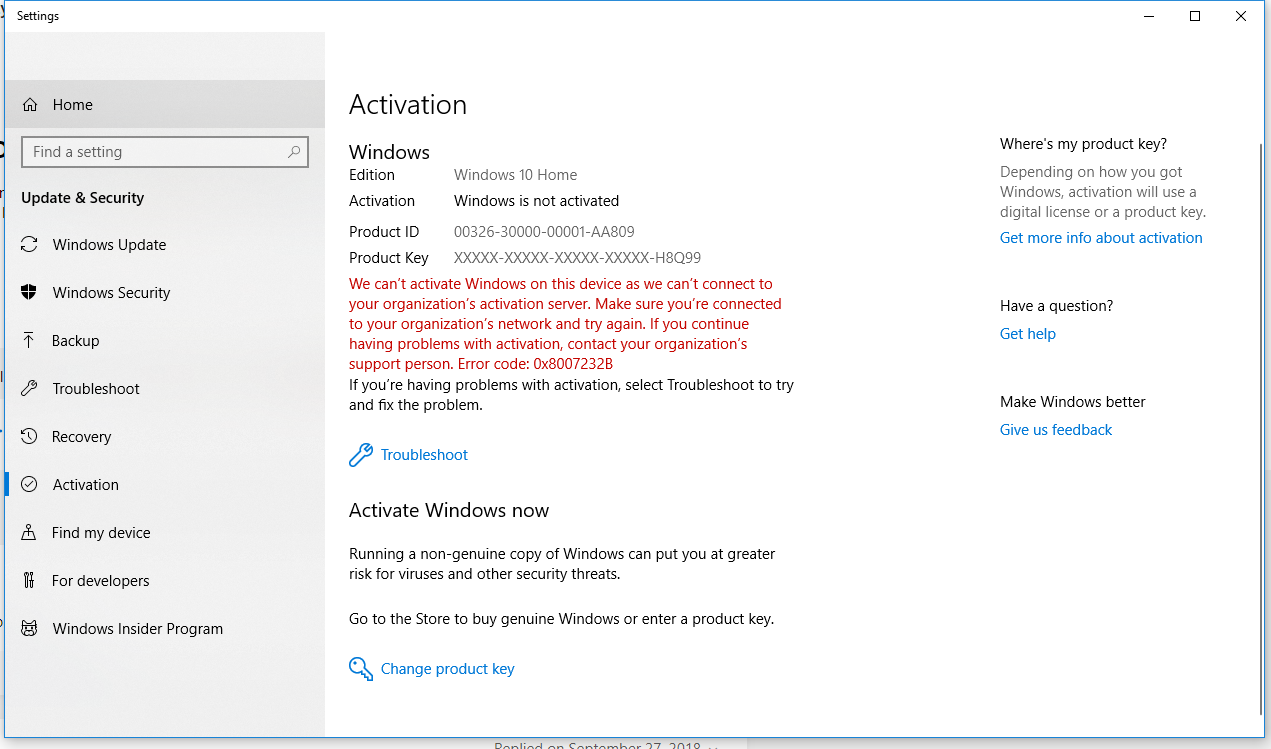Open the Backup settings
The width and height of the screenshot is (1271, 749).
pos(165,341)
